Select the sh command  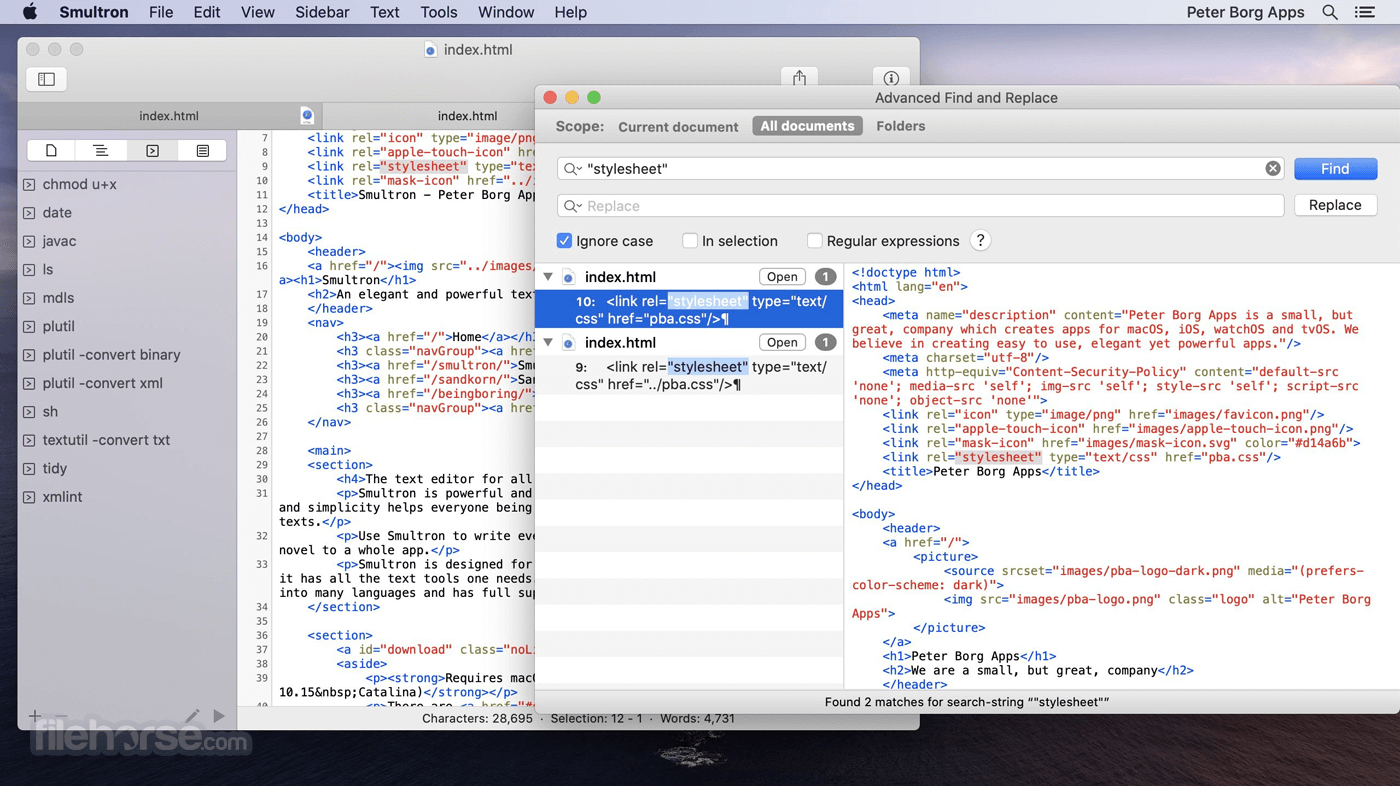tap(50, 412)
